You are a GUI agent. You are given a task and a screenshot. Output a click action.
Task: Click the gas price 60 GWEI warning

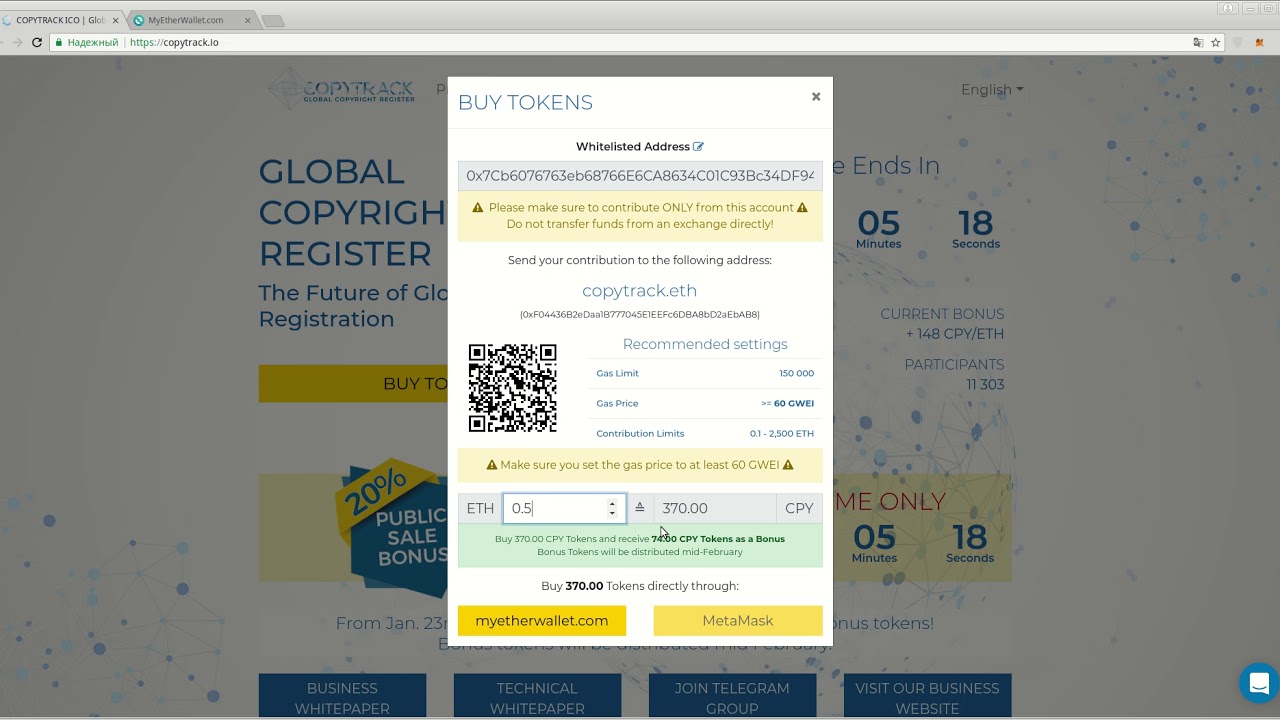coord(640,465)
